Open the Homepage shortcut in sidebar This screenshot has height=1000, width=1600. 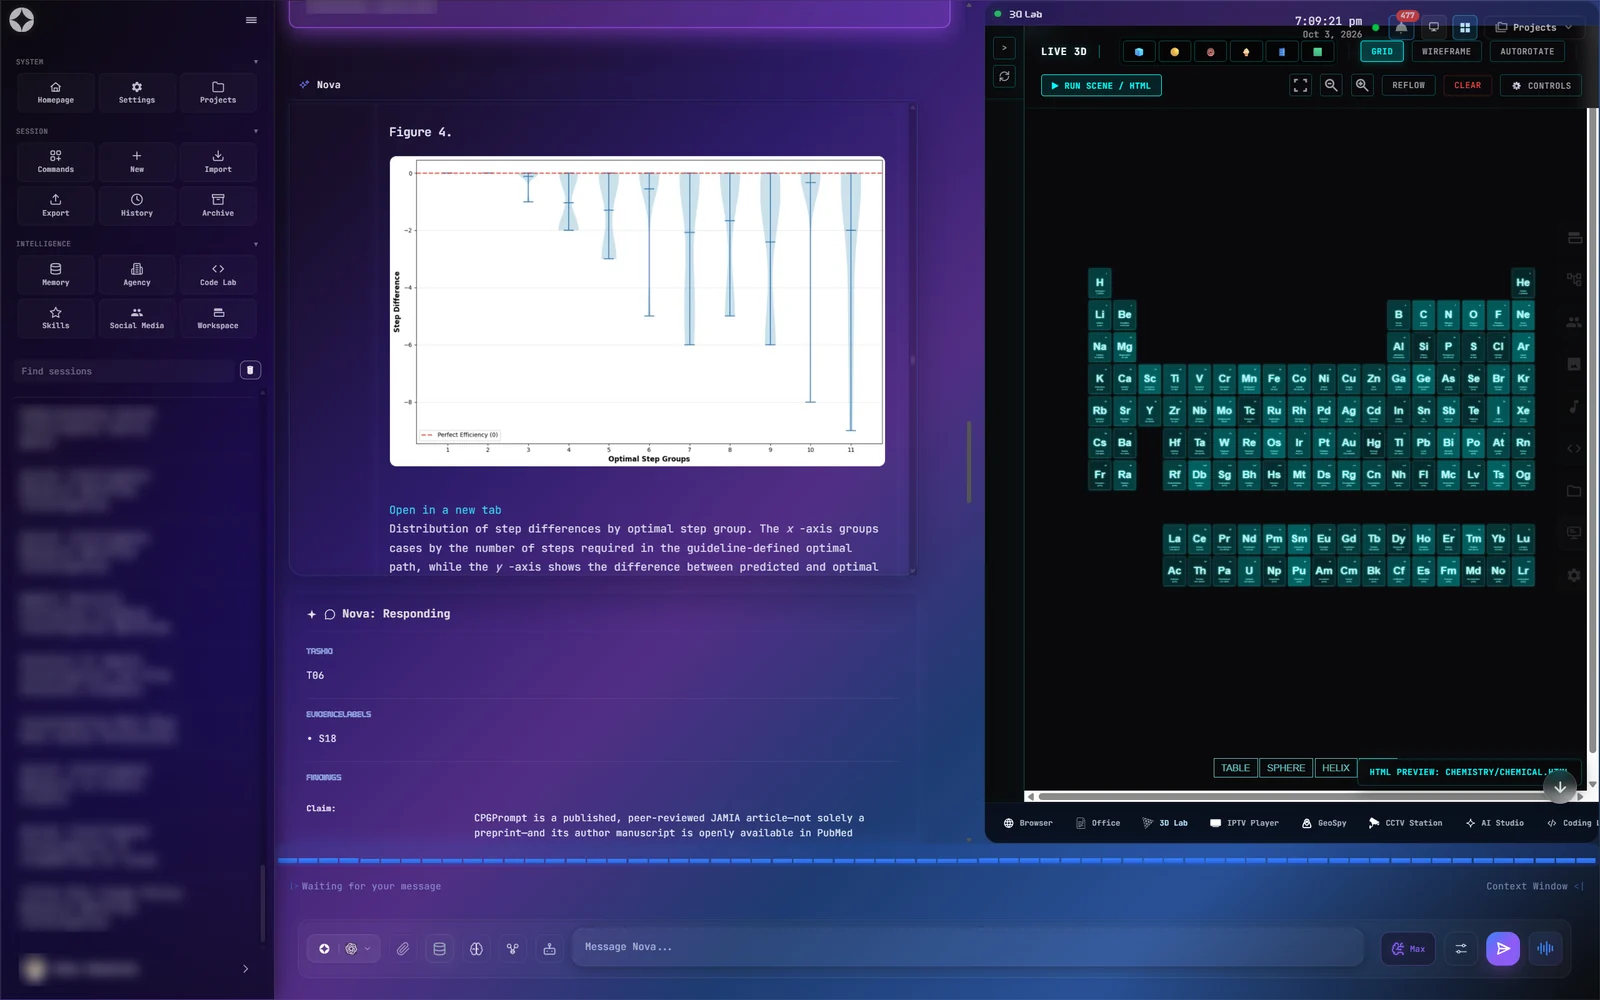tap(56, 92)
